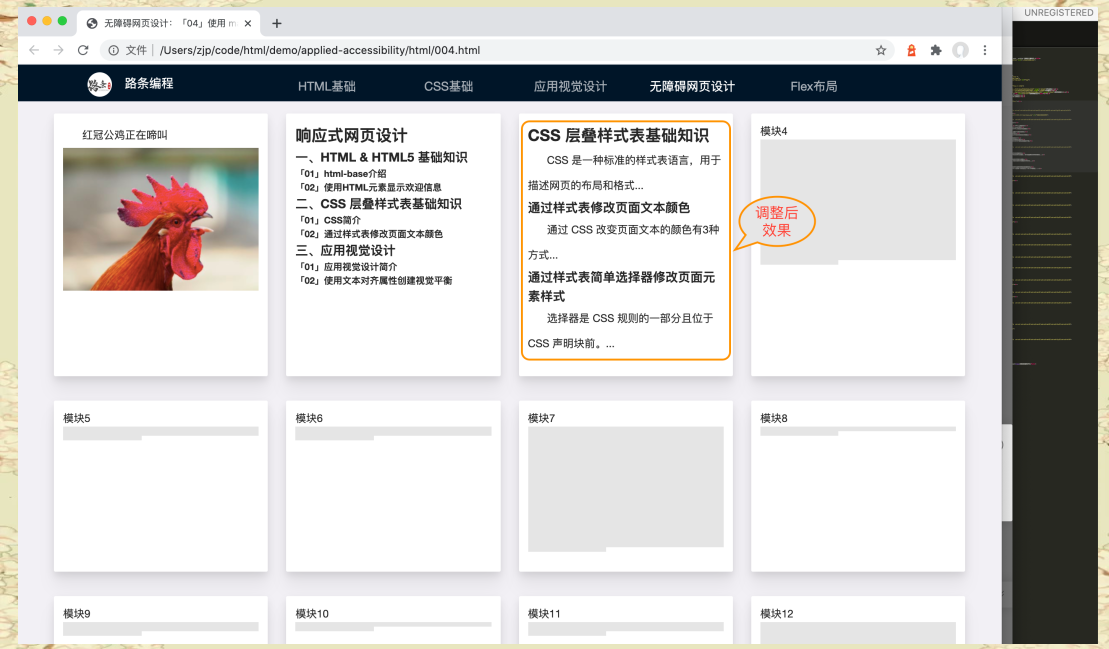Click 一、HTML & HTML5 基础知识 heading

pos(381,157)
